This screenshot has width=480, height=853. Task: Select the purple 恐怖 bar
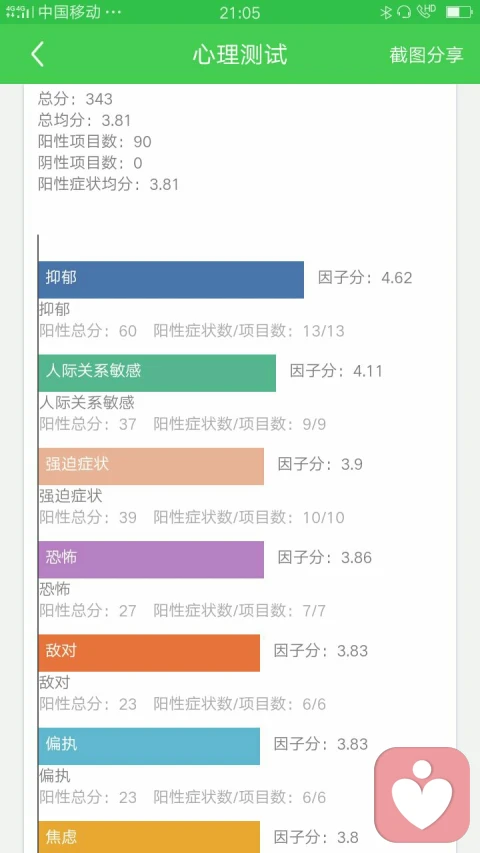coord(151,559)
